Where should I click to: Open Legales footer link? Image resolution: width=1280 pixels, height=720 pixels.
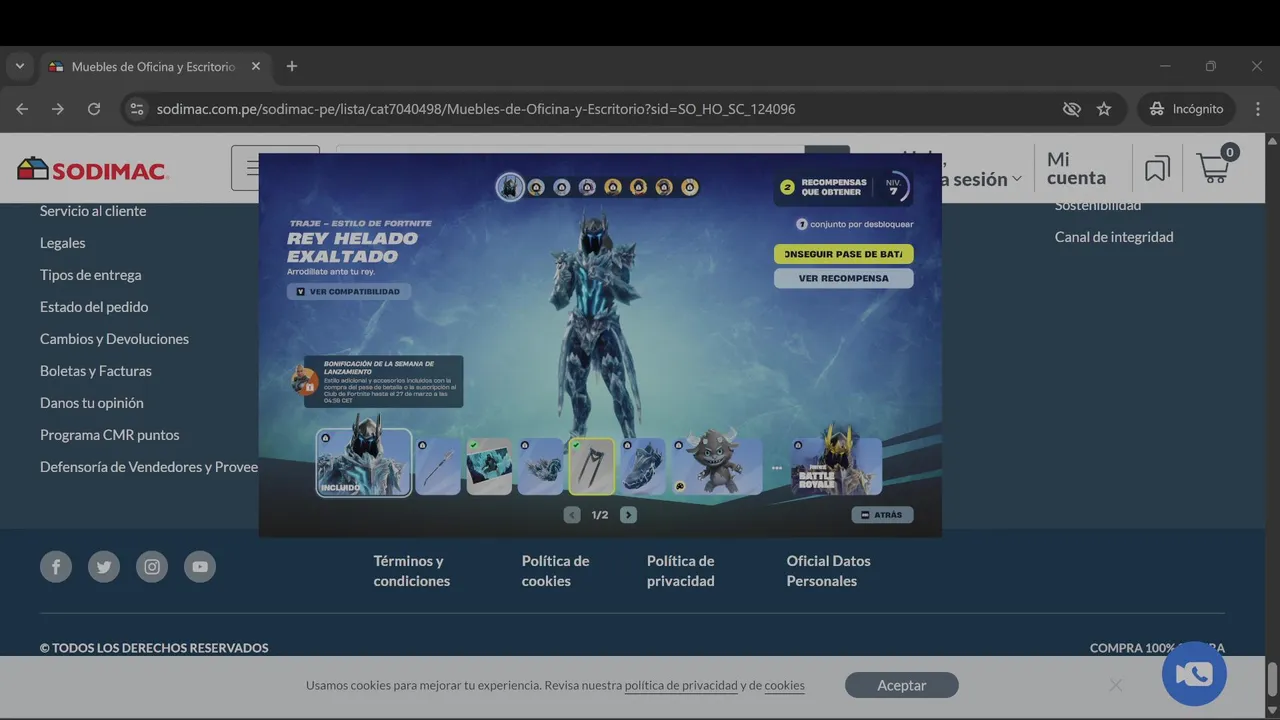pyautogui.click(x=62, y=243)
